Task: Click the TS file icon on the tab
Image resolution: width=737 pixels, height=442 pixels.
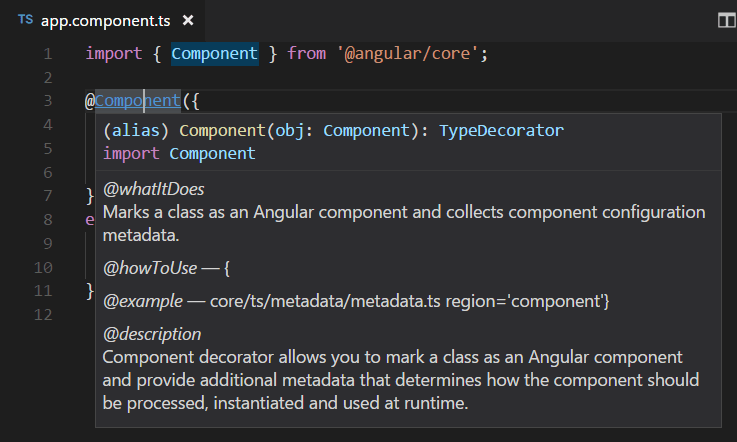Action: coord(25,20)
